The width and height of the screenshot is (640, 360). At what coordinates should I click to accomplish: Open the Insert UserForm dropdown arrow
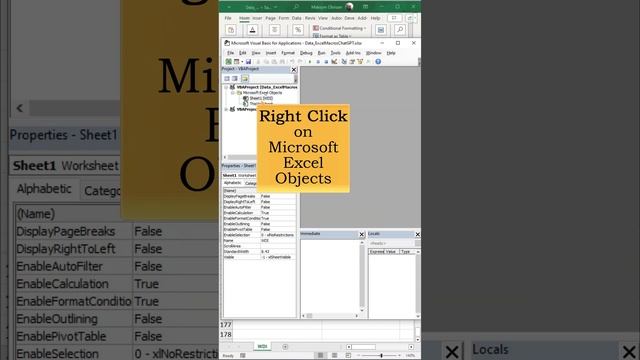point(242,62)
